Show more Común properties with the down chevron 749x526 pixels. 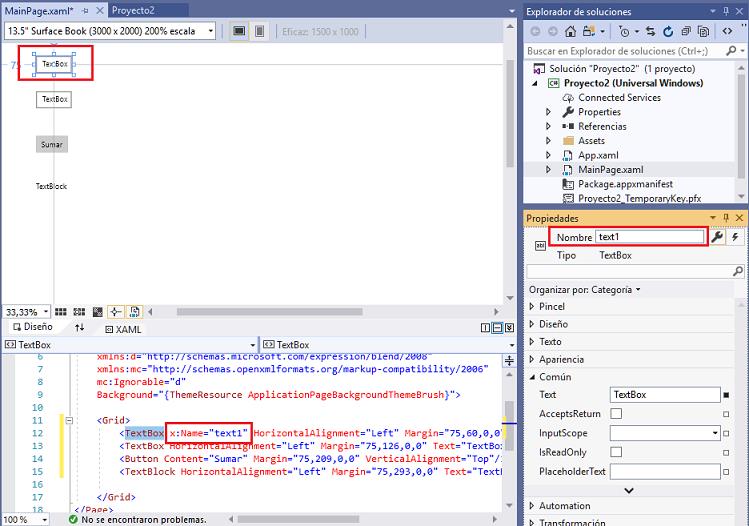pos(629,490)
